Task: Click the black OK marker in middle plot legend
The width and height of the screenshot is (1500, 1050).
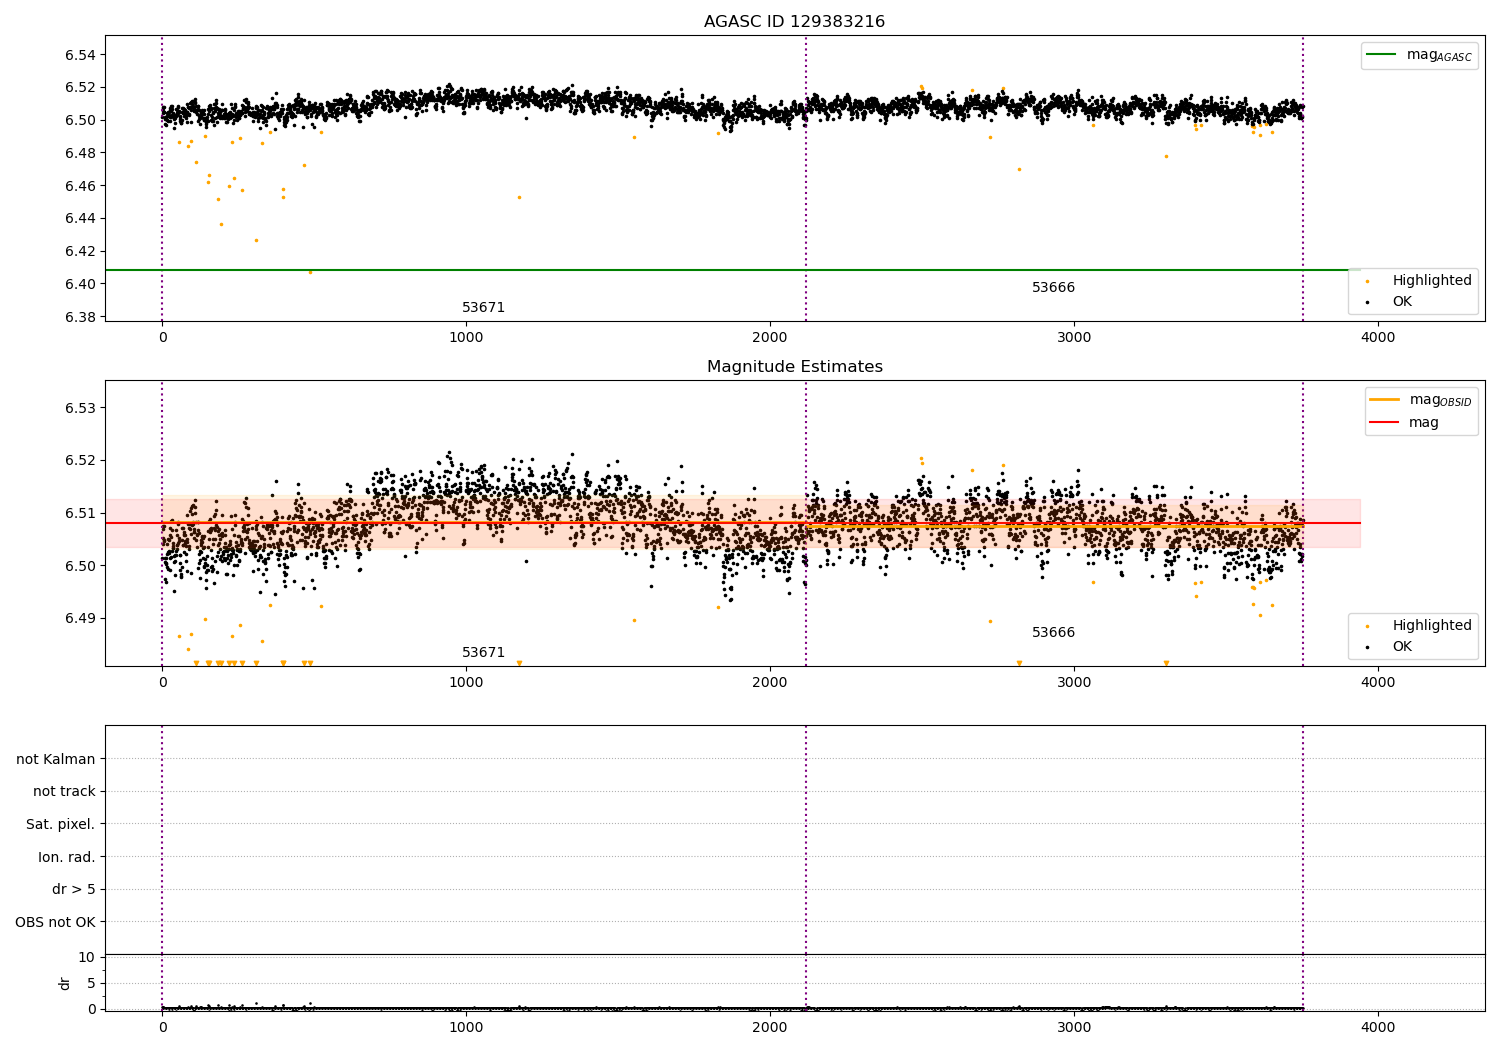Action: [x=1367, y=647]
